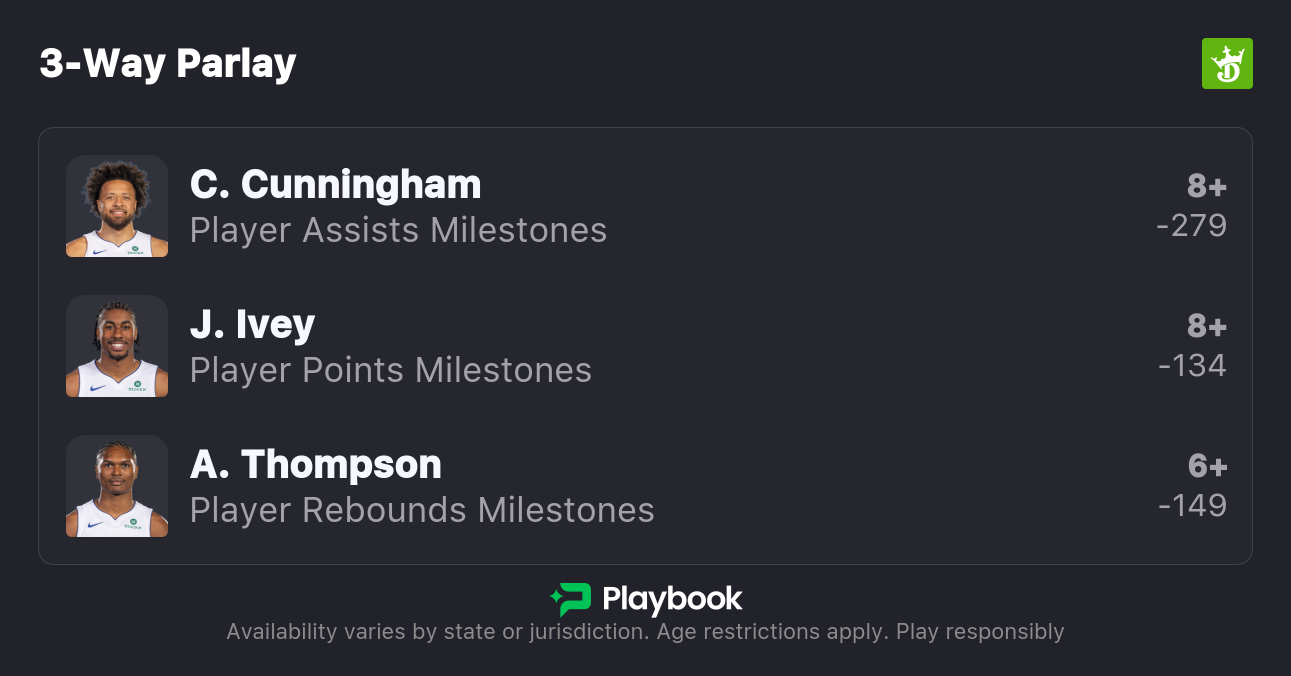Click the -149 odds for Thompson
This screenshot has height=676, width=1291.
pyautogui.click(x=1192, y=506)
